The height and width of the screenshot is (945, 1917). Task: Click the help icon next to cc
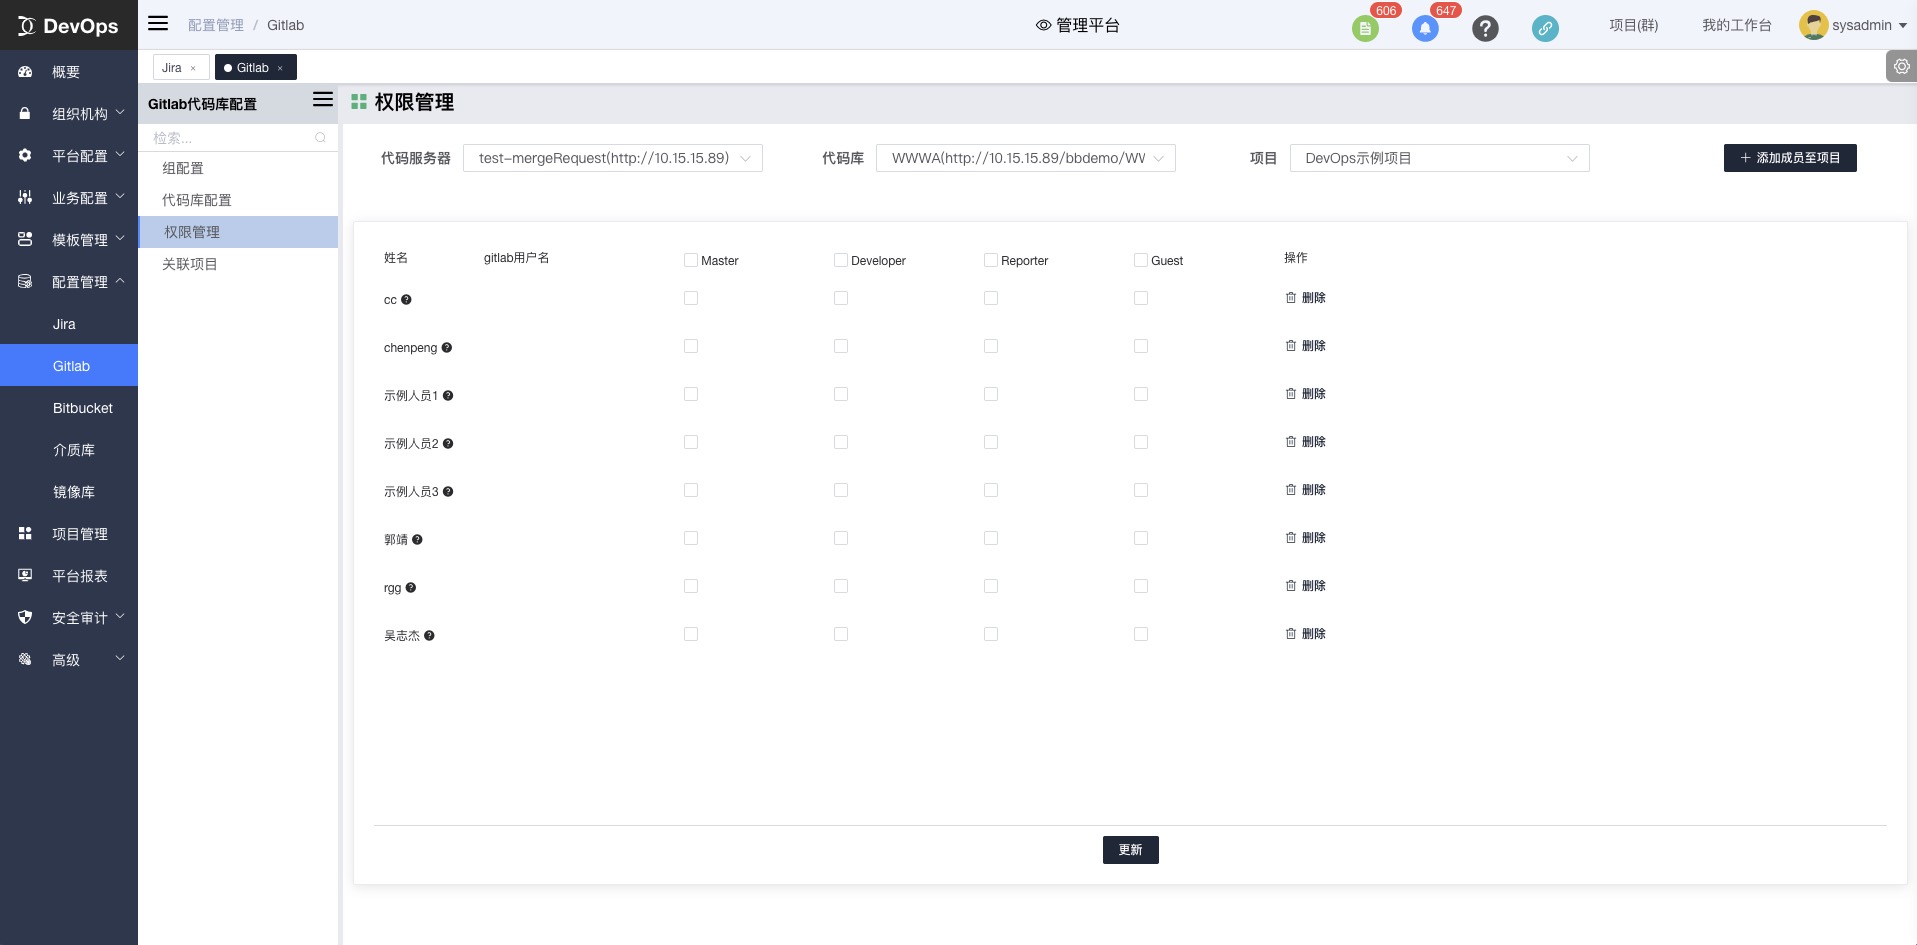click(x=406, y=300)
